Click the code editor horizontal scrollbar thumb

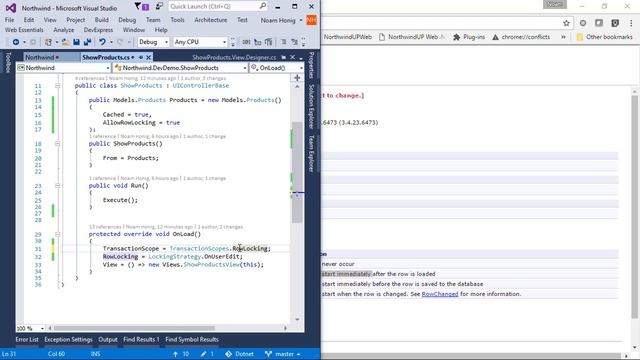pyautogui.click(x=134, y=328)
